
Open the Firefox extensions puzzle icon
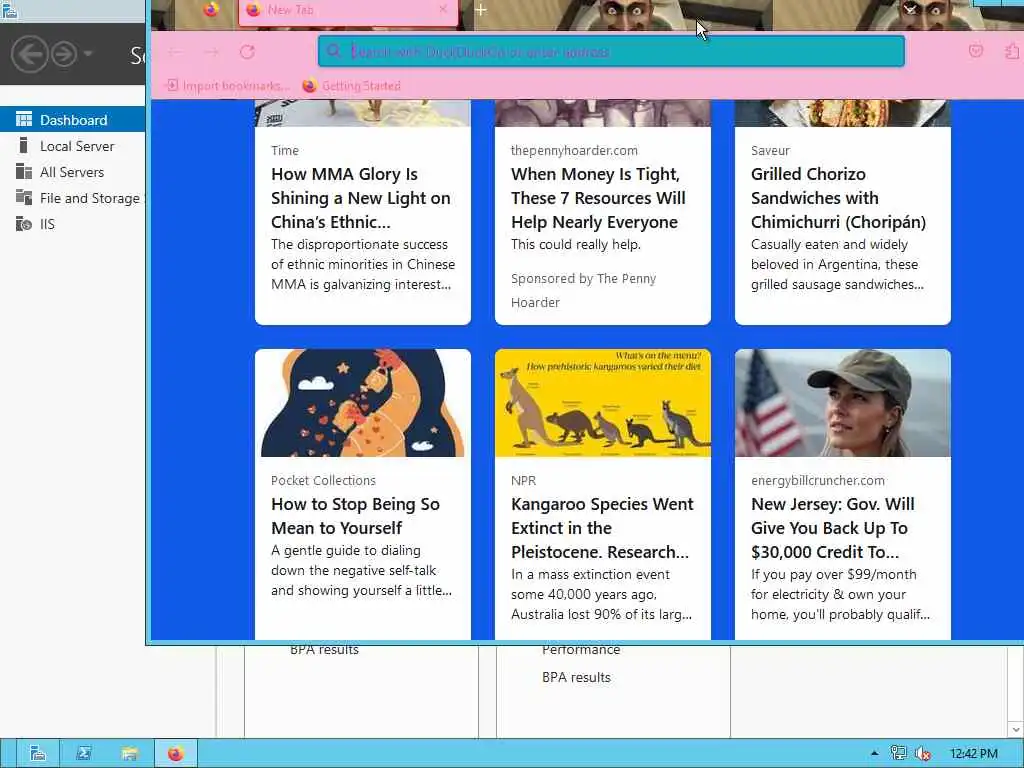click(1012, 51)
